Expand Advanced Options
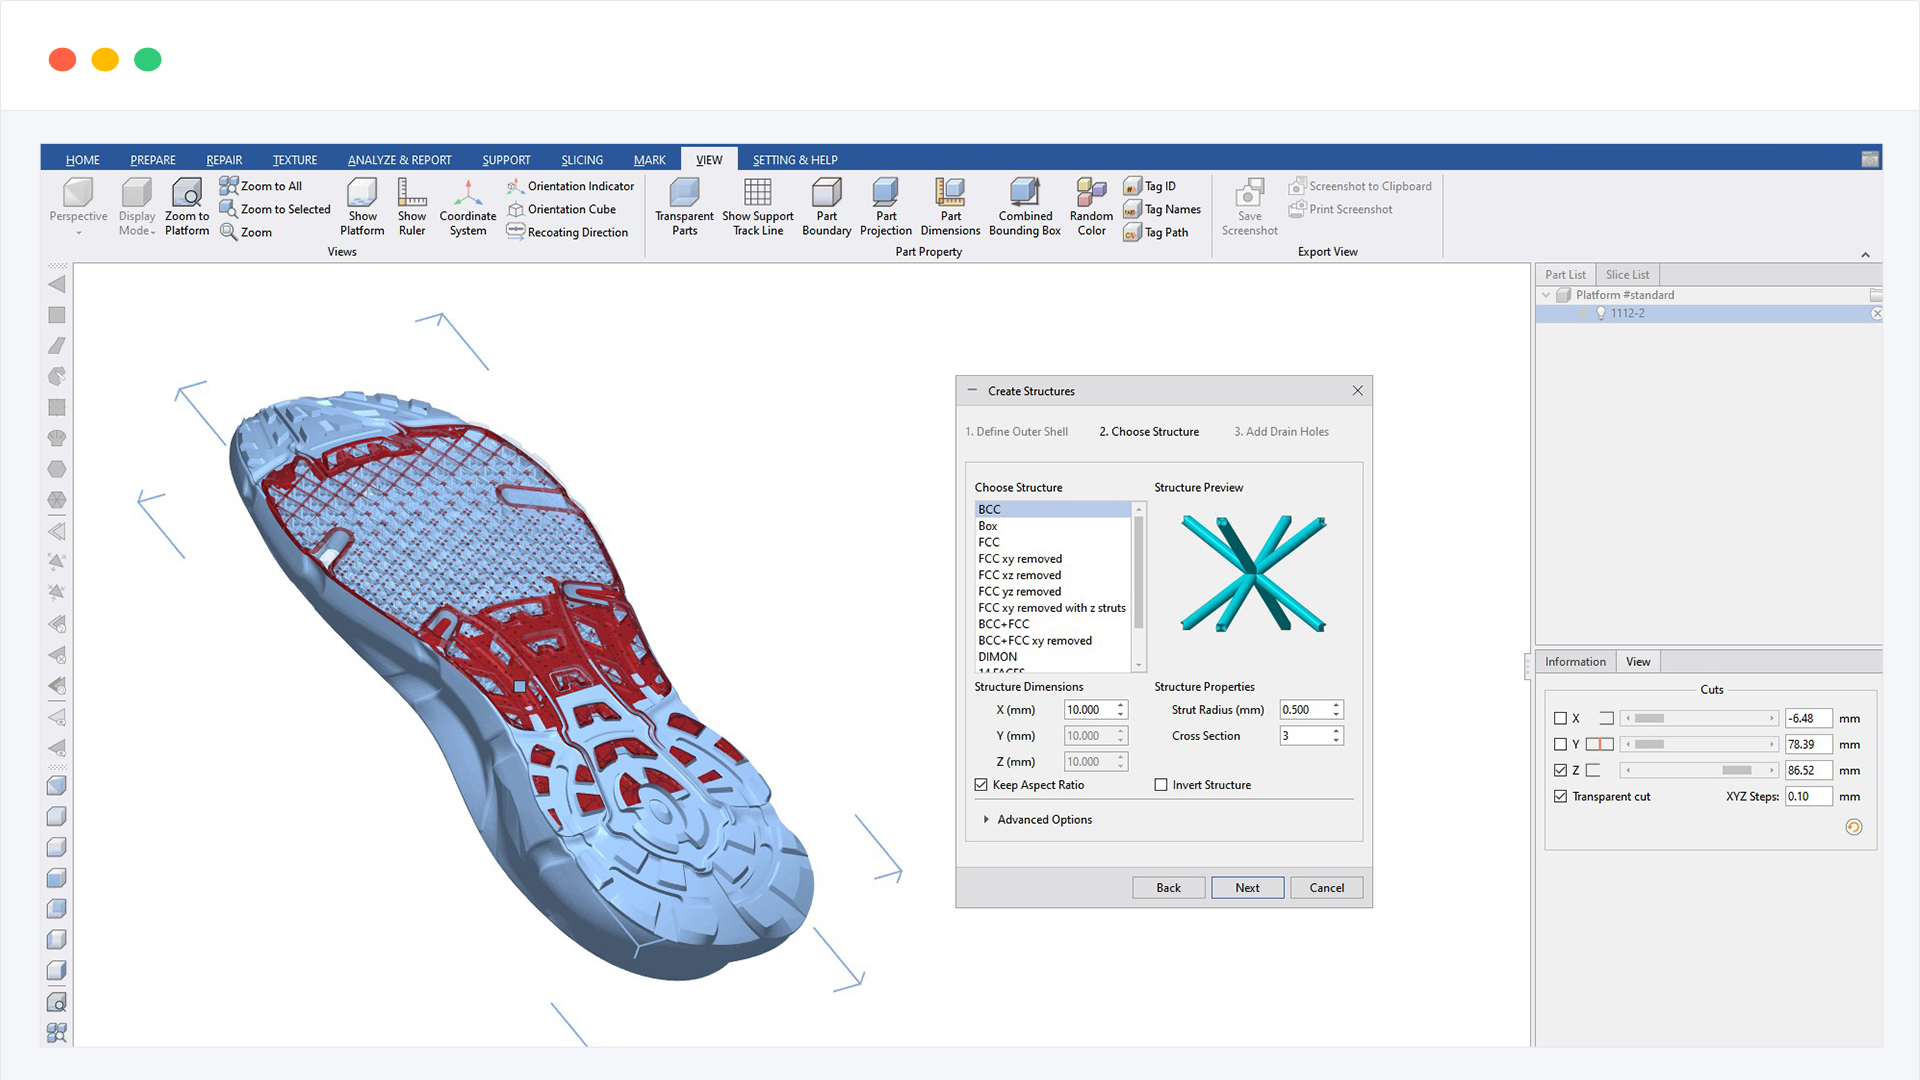 point(1038,819)
